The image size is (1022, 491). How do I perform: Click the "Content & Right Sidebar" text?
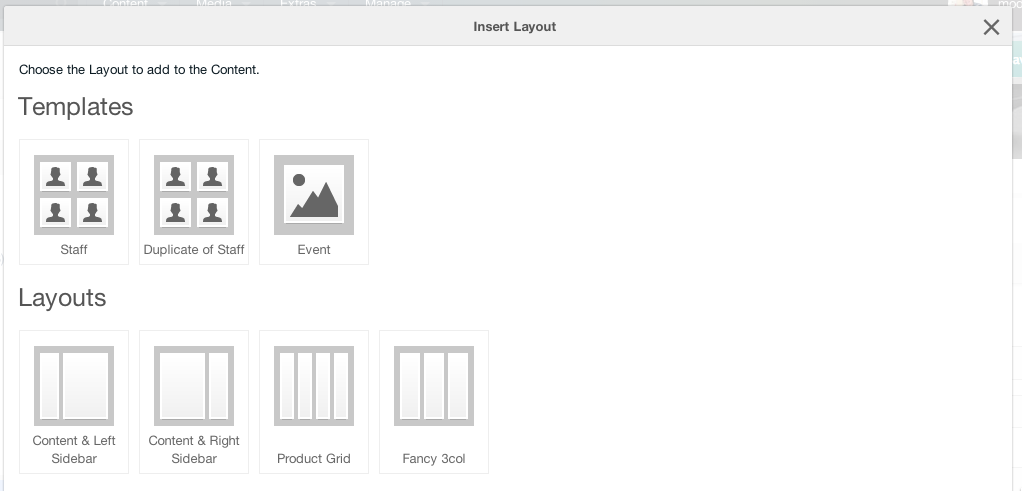194,450
